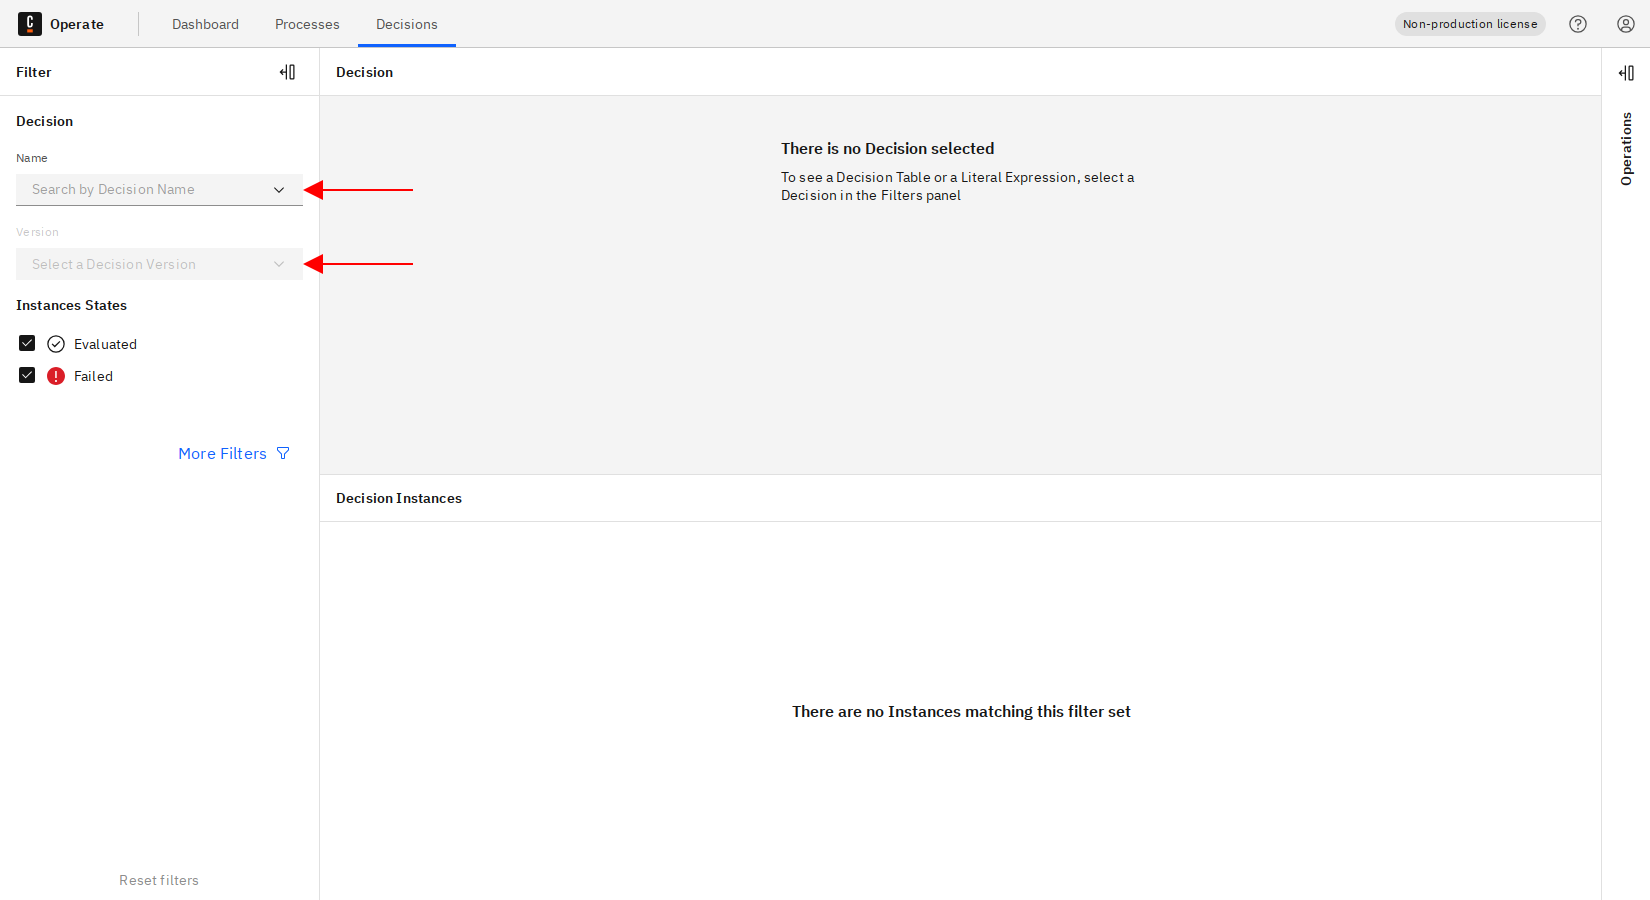This screenshot has width=1650, height=900.
Task: Click the More Filters funnel icon
Action: [283, 454]
